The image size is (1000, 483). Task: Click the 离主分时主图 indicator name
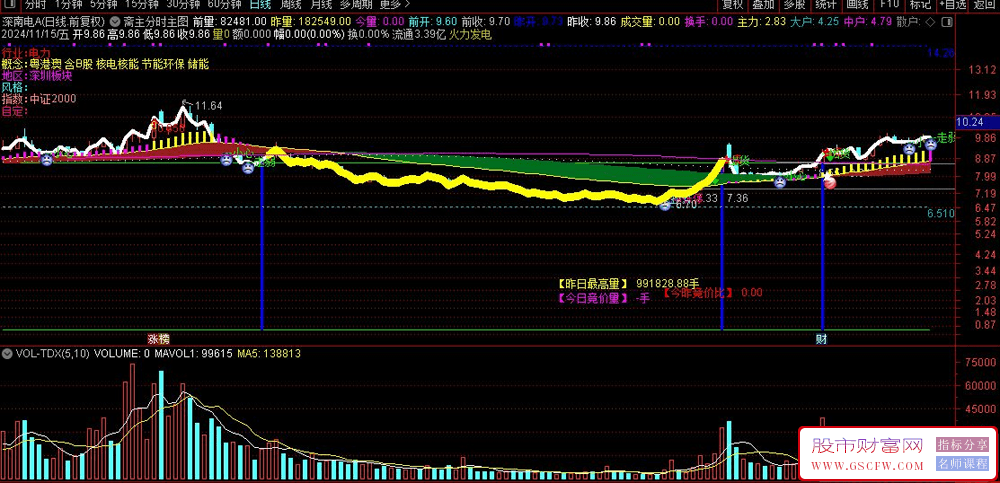coord(155,21)
